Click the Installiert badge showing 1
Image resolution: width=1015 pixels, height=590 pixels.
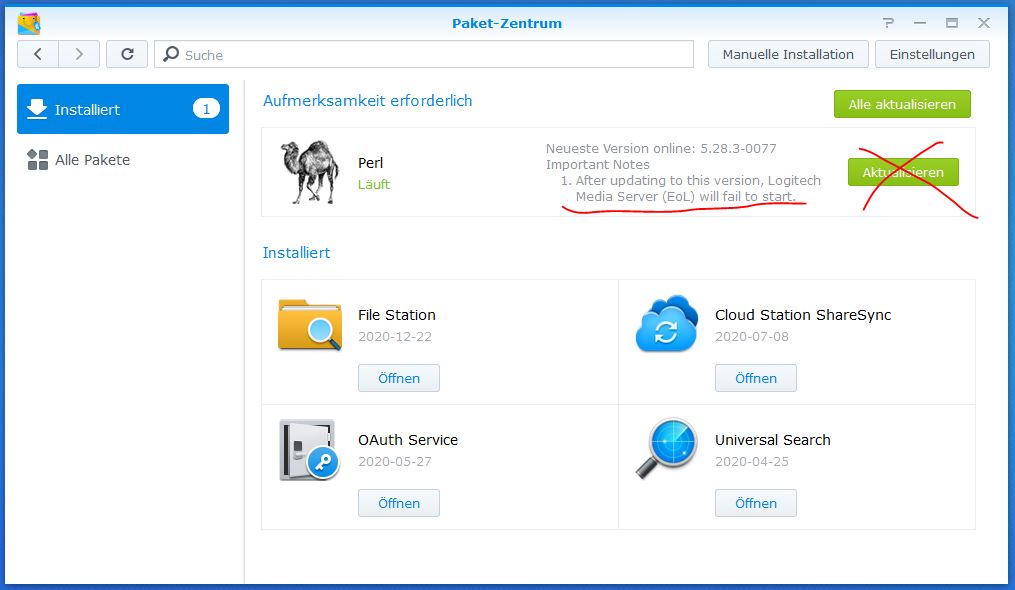point(206,109)
